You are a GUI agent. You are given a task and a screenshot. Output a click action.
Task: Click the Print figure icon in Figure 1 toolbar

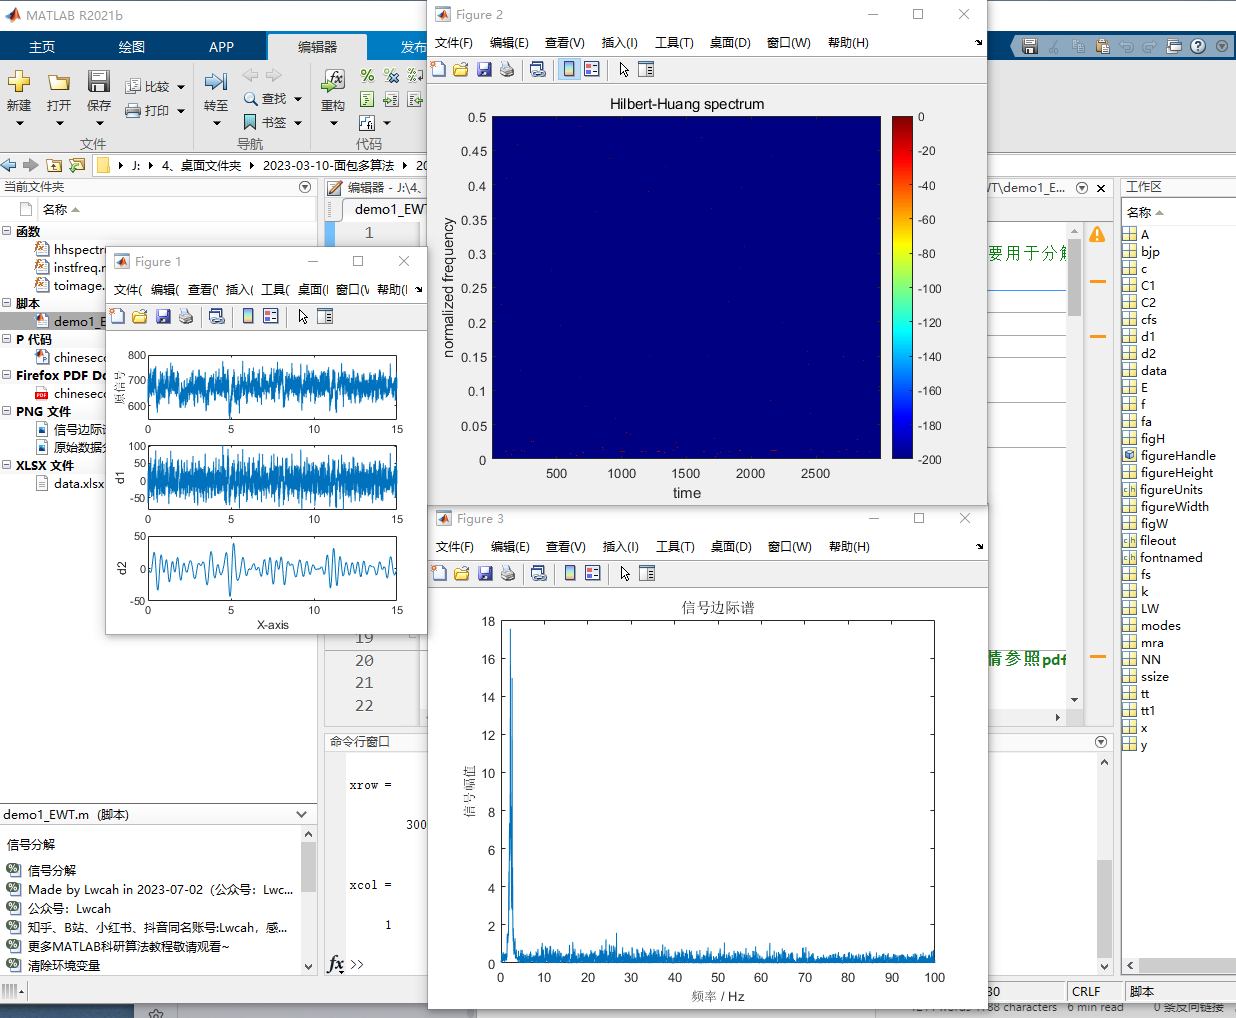tap(186, 316)
